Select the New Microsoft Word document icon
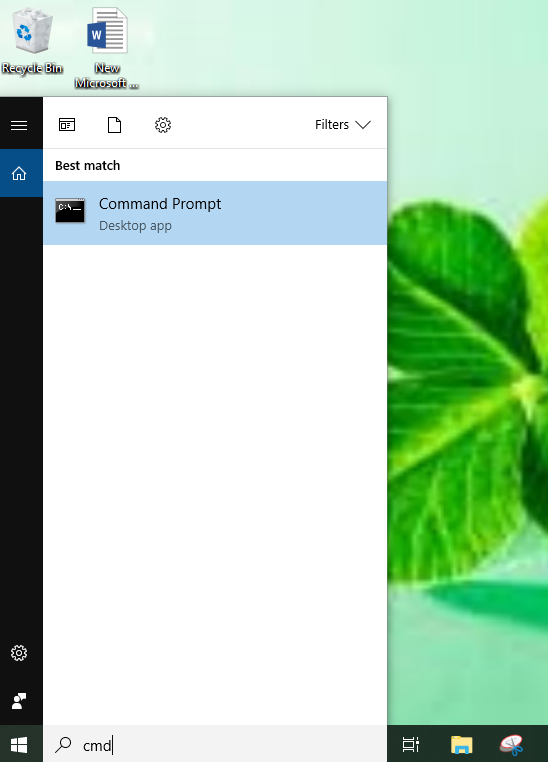 pyautogui.click(x=107, y=48)
